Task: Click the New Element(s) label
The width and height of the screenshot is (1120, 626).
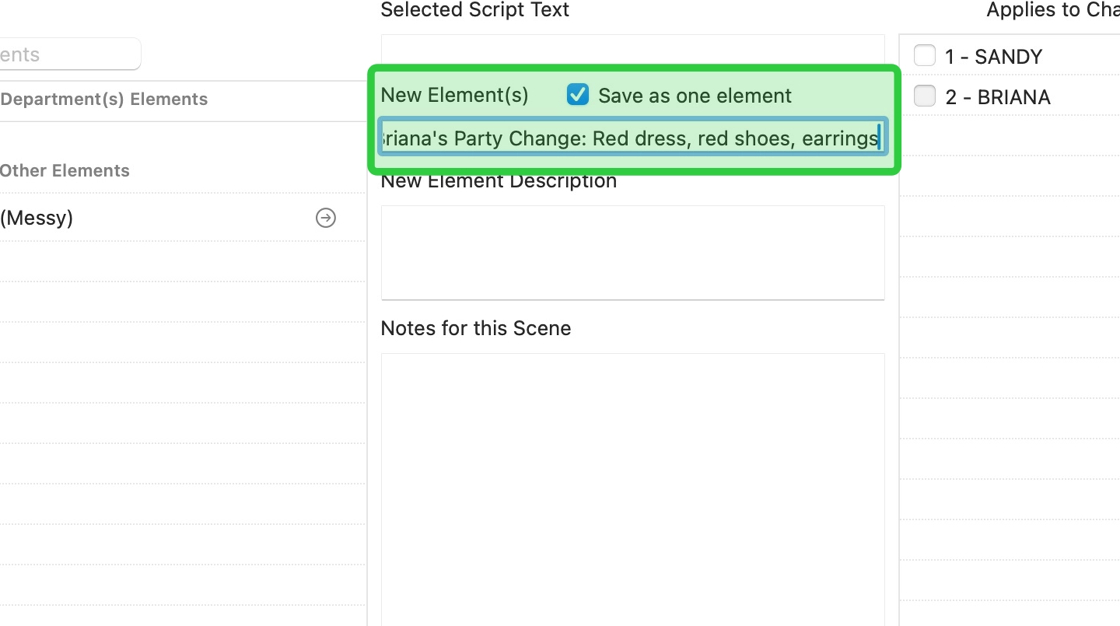Action: [454, 95]
